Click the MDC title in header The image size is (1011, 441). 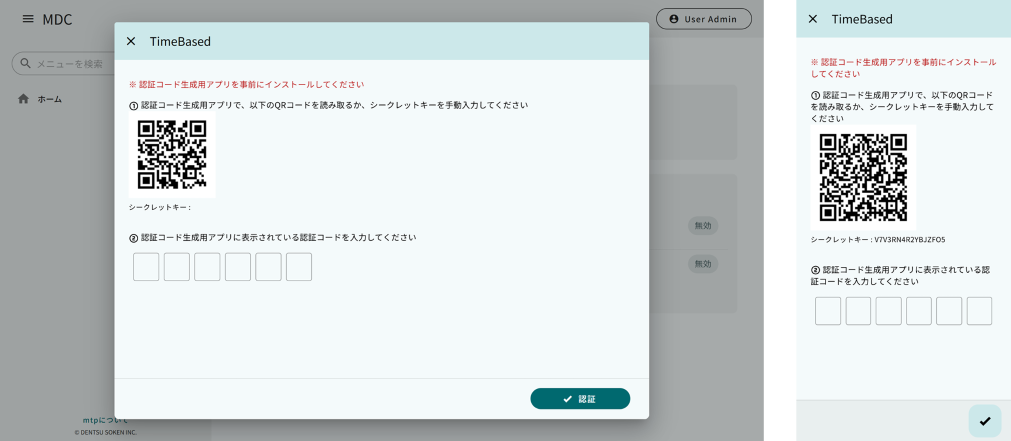pyautogui.click(x=57, y=19)
